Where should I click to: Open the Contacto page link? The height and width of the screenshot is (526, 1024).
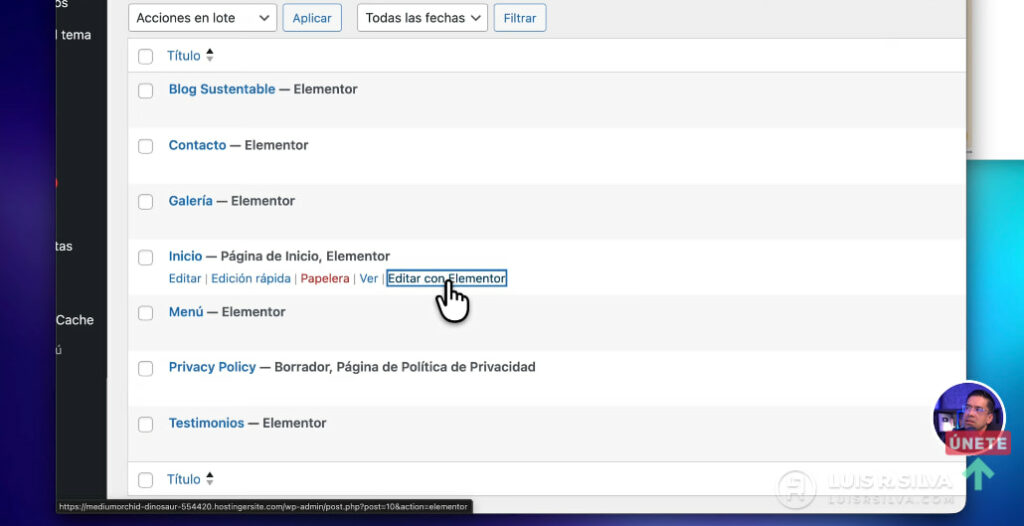point(197,145)
